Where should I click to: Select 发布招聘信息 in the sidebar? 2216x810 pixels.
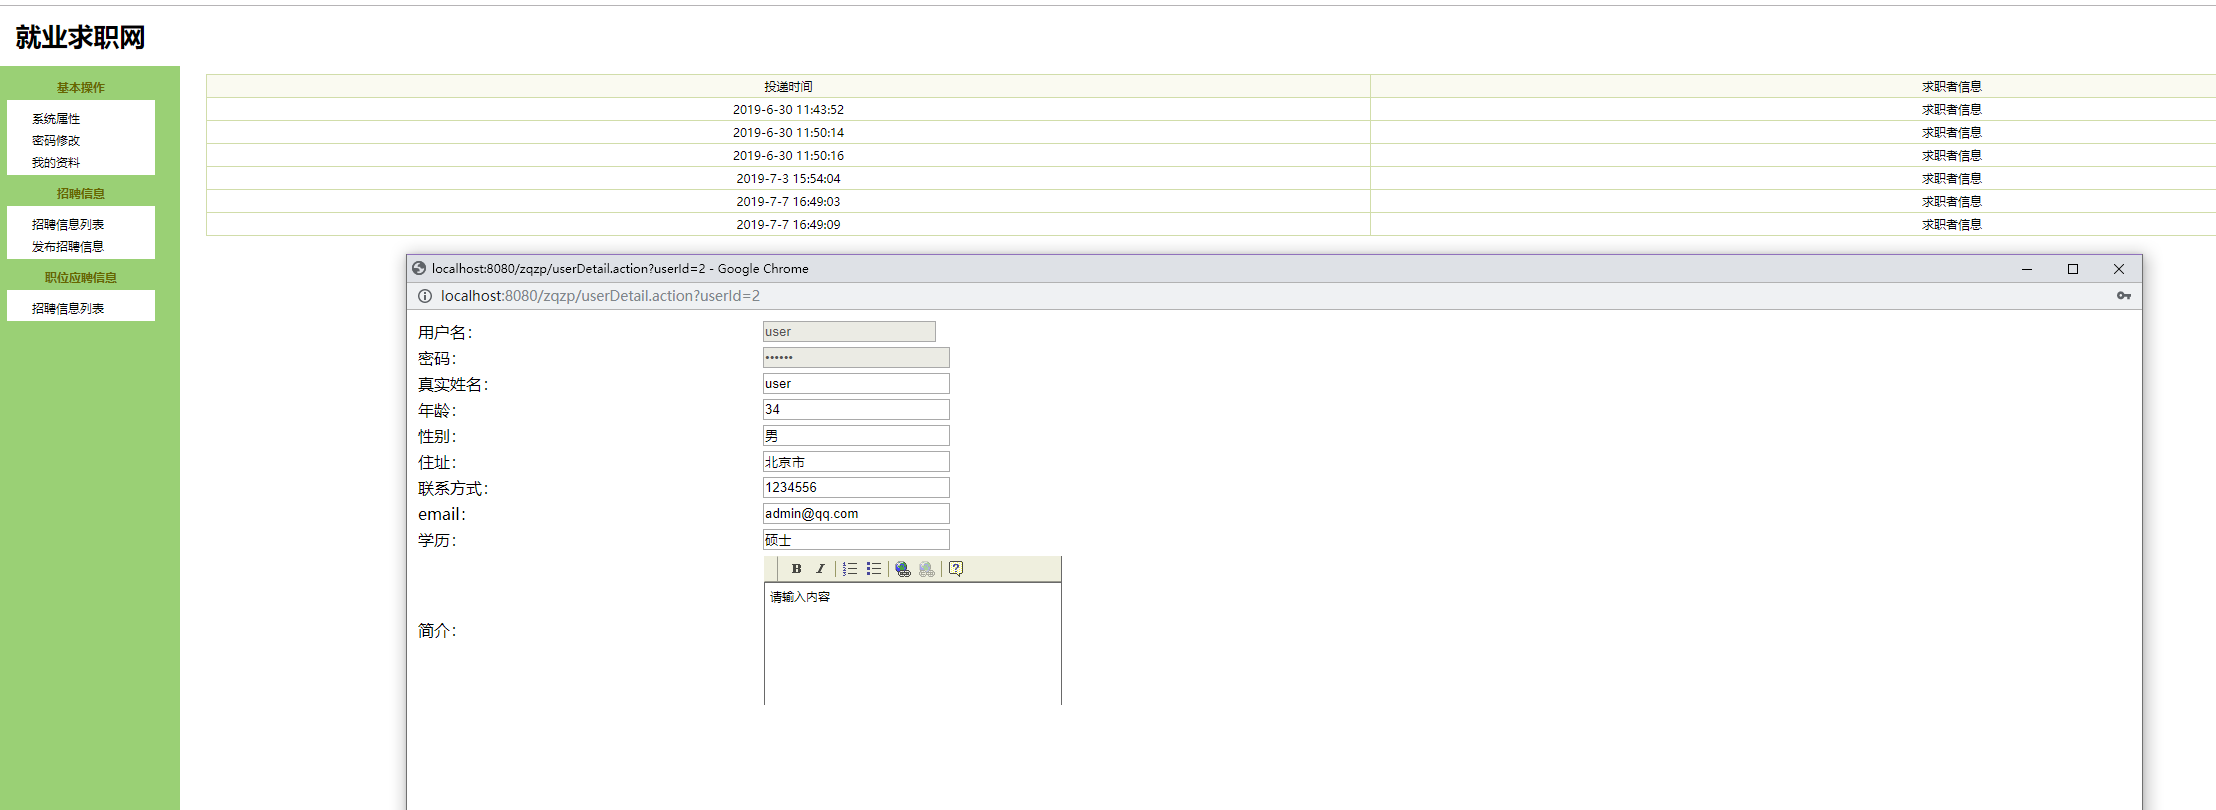point(68,247)
